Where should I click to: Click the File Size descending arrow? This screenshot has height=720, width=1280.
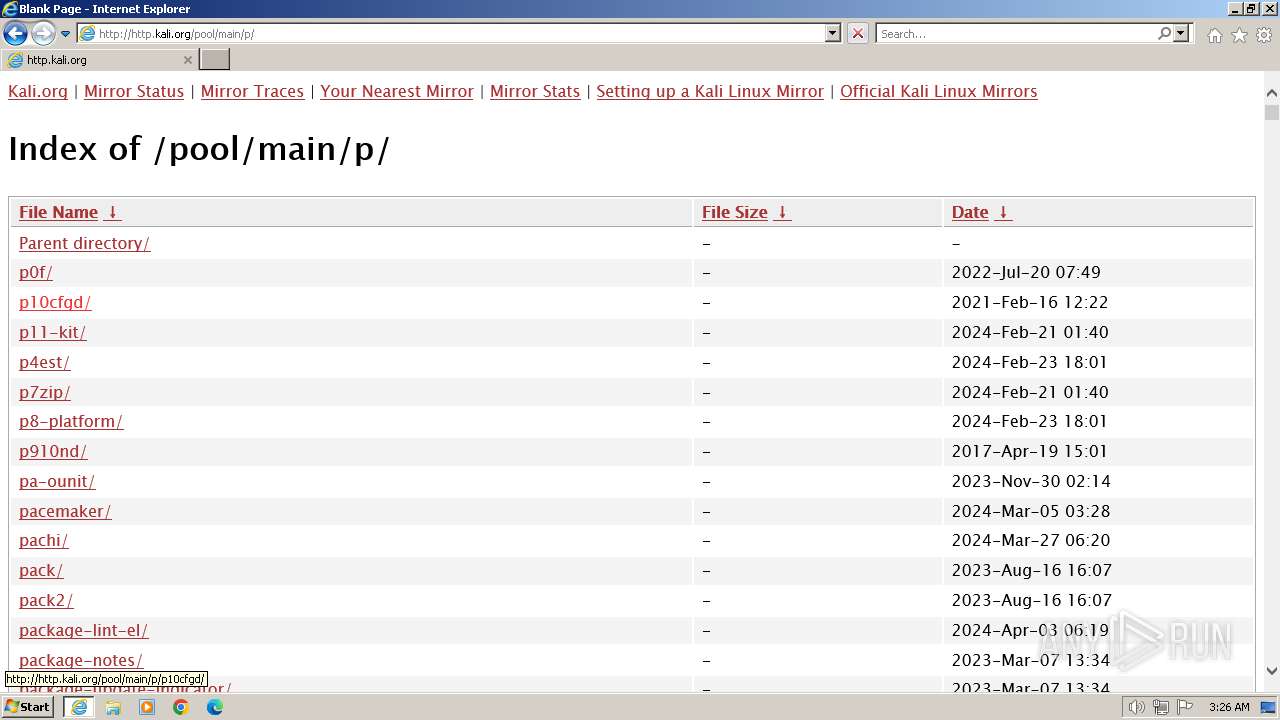click(x=782, y=212)
